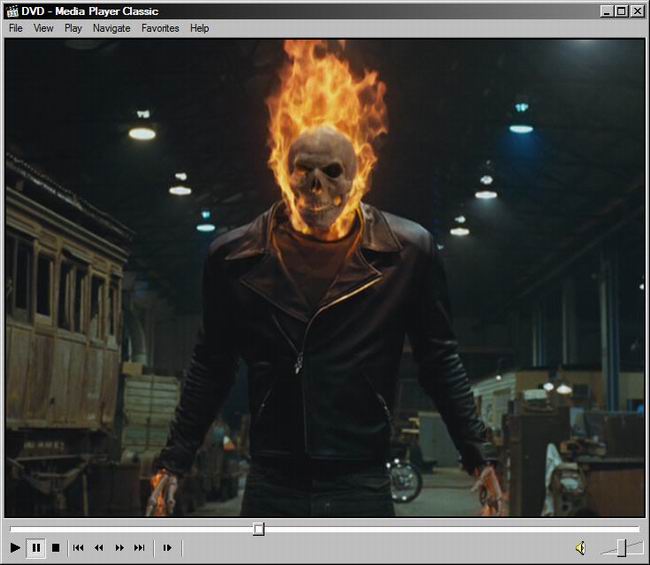Click the Media Player Classic title icon
The height and width of the screenshot is (565, 650).
13,11
